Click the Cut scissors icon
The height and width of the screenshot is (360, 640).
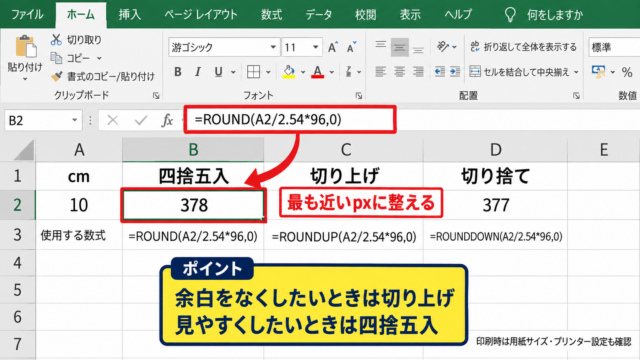(x=56, y=40)
